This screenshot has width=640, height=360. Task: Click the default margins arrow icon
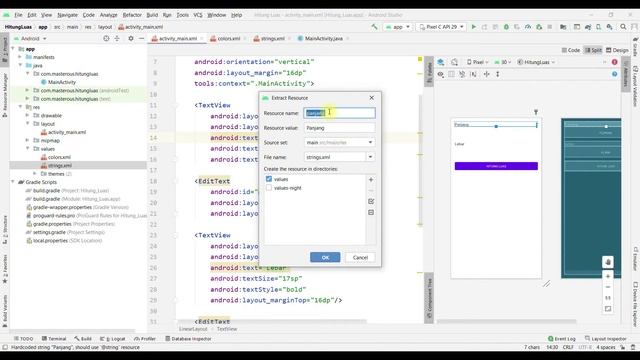click(x=498, y=74)
